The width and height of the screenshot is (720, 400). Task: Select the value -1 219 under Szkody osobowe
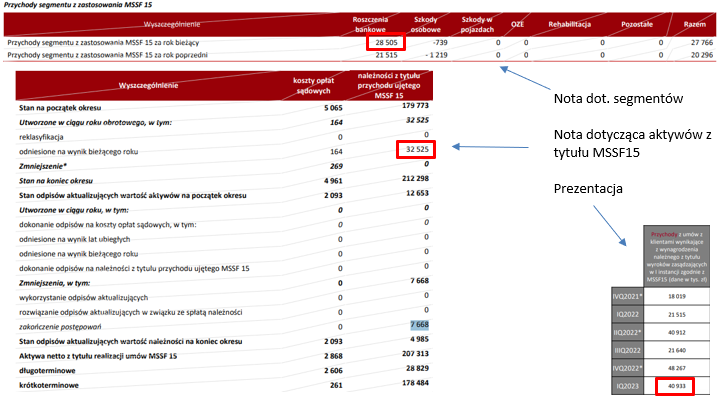[436, 55]
